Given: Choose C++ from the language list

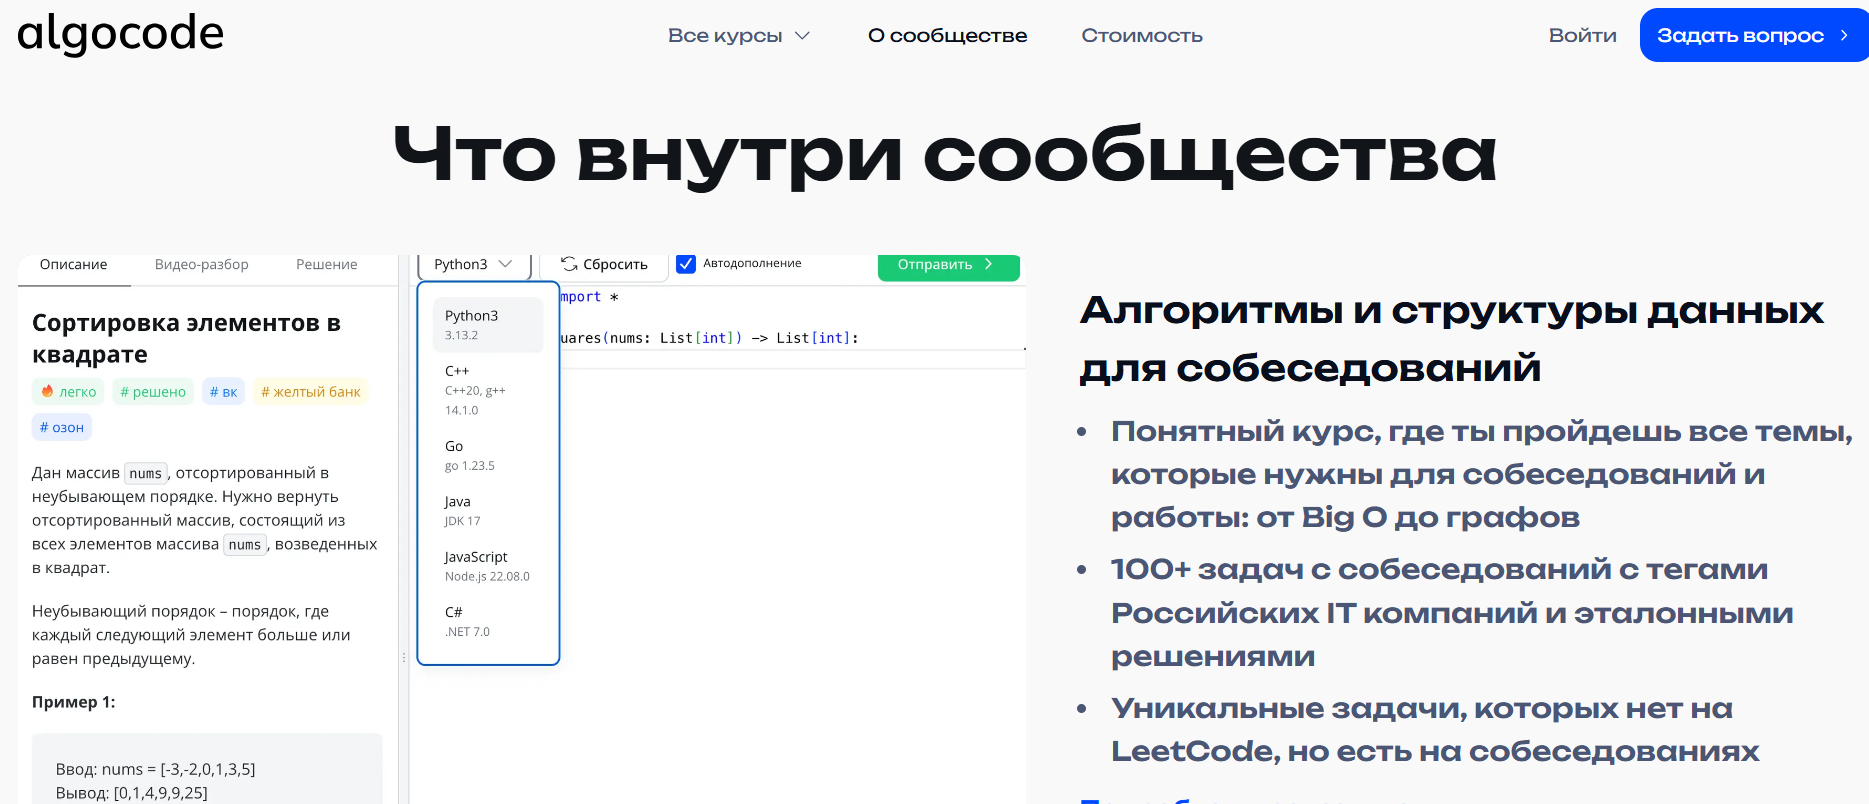Looking at the screenshot, I should (x=488, y=390).
